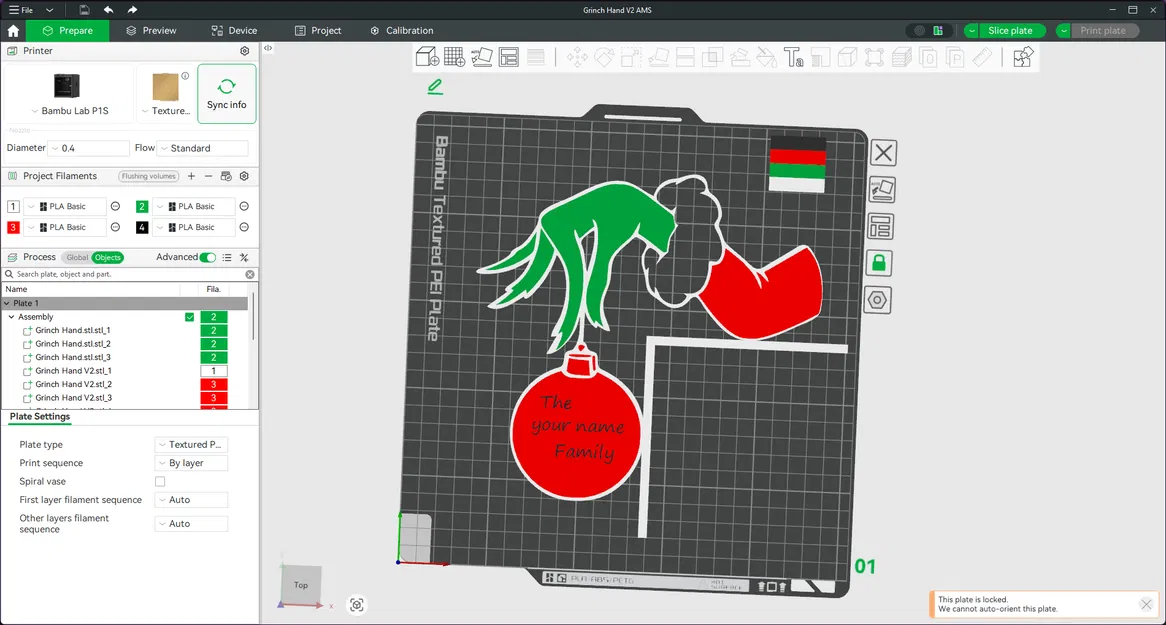
Task: Open the Bambu Lab P1S printer dropdown
Action: [x=69, y=111]
